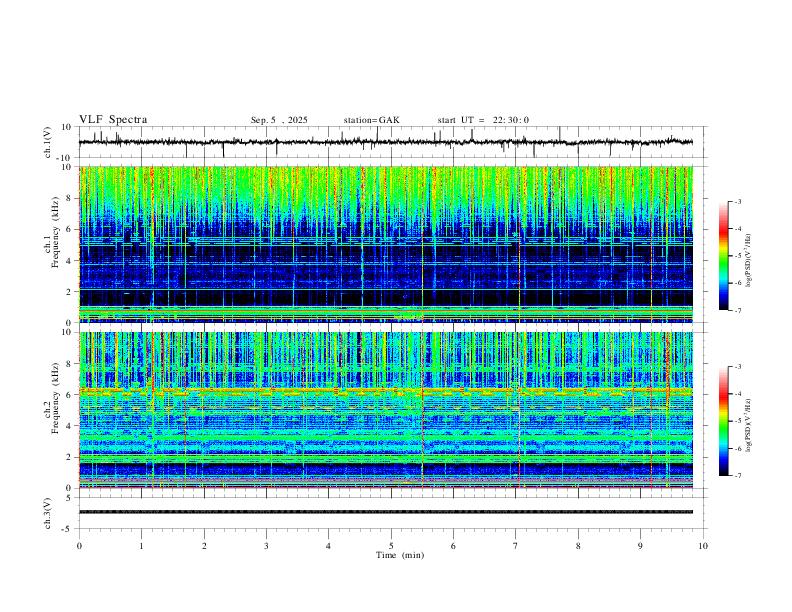Click the time-axis tick label "4"
792x612 pixels.
point(329,546)
